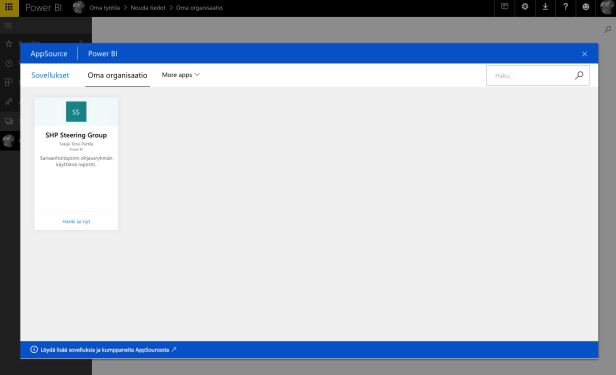
Task: Open the Recent clock icon in the sidebar
Action: [9, 63]
